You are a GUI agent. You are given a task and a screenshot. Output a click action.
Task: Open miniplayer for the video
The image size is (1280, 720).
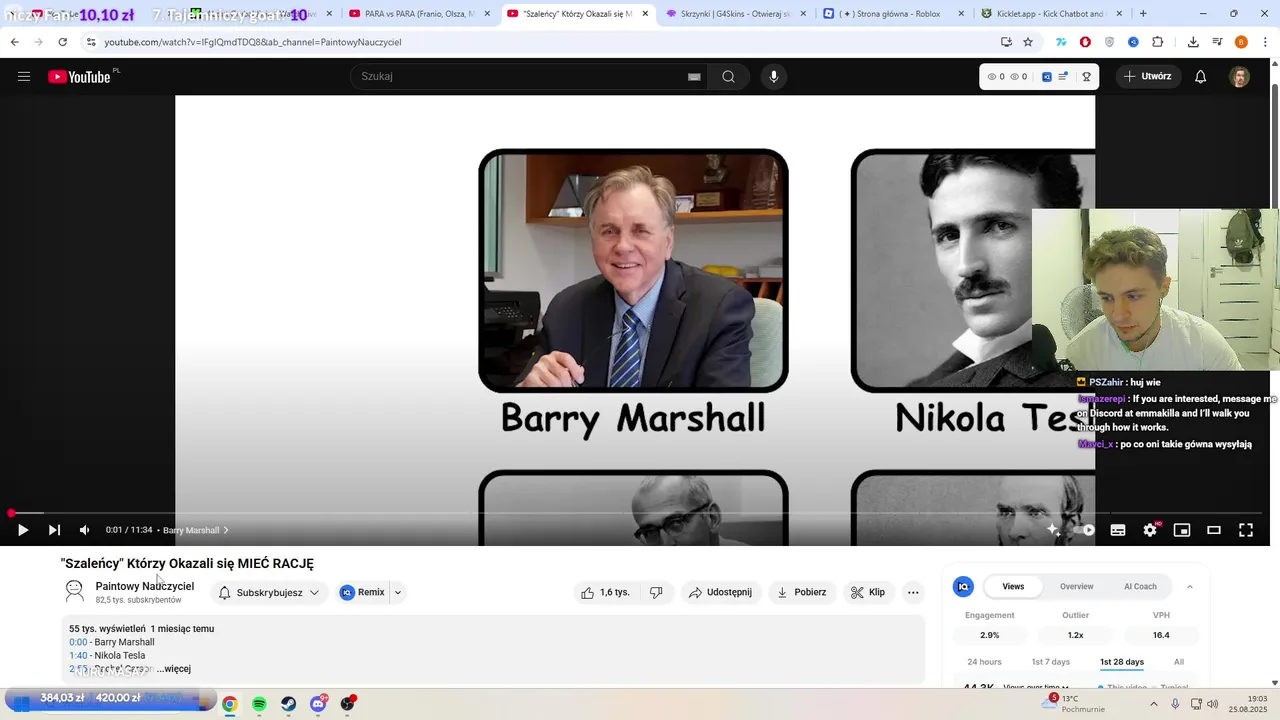1182,530
